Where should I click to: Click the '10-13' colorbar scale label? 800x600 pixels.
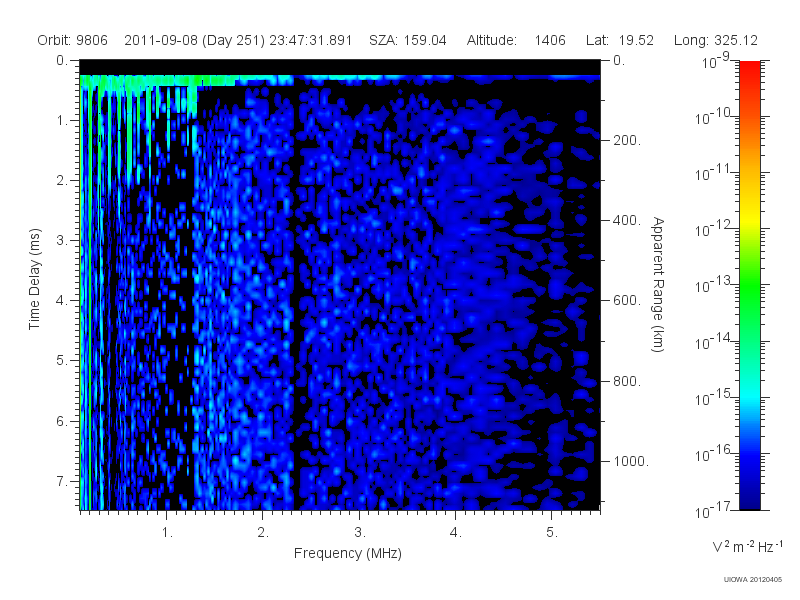tap(714, 285)
